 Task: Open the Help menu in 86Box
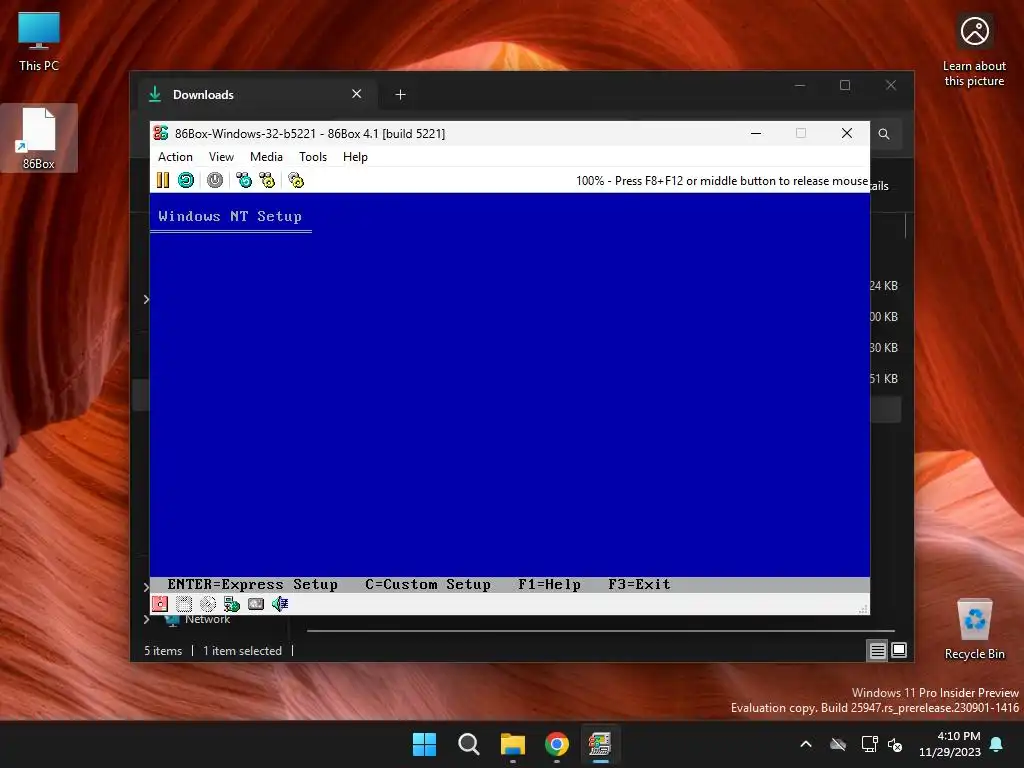coord(355,157)
